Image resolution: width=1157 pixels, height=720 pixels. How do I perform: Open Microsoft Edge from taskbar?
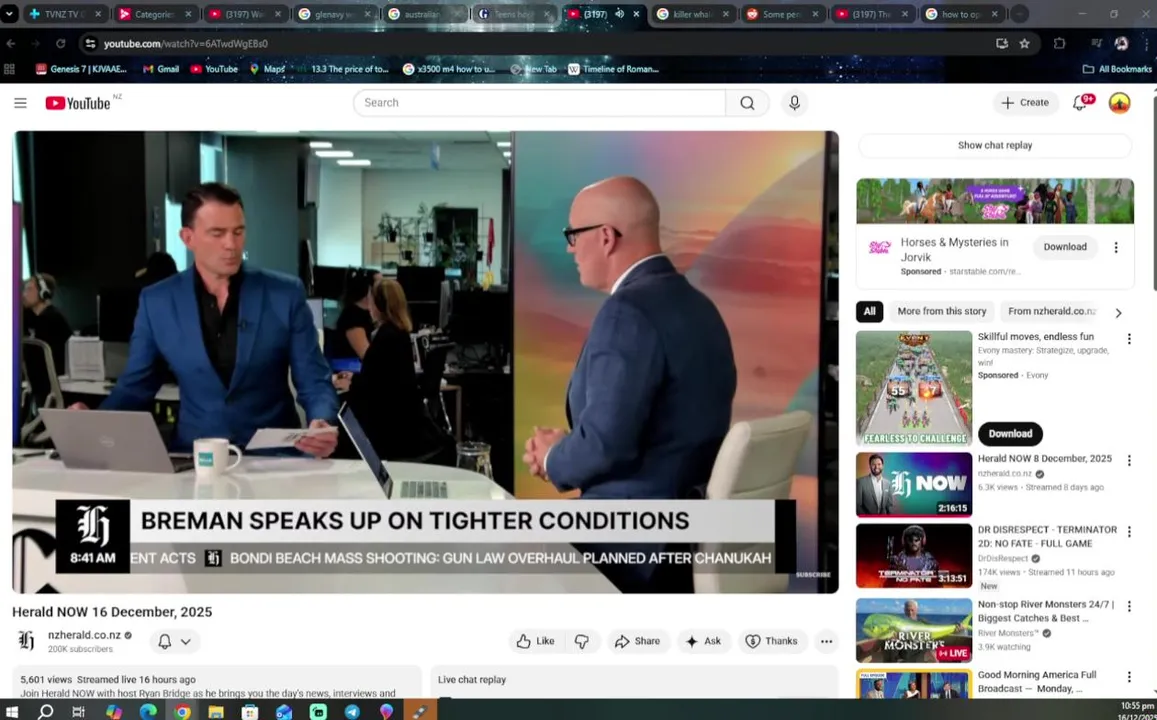(148, 711)
